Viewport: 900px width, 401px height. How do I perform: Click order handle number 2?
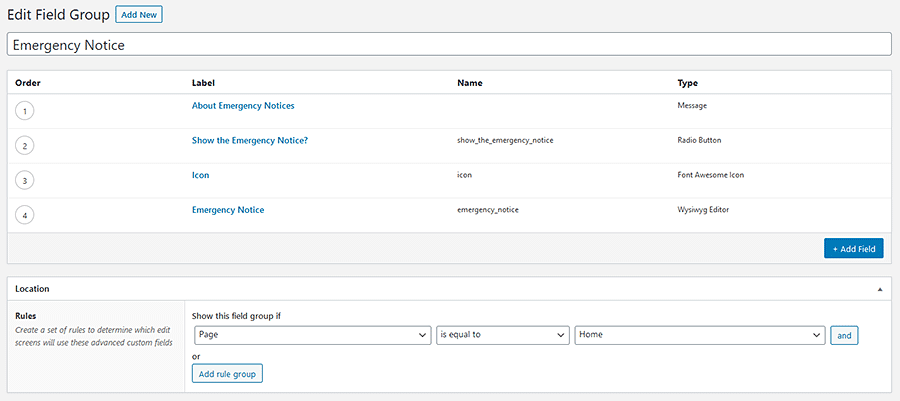25,146
